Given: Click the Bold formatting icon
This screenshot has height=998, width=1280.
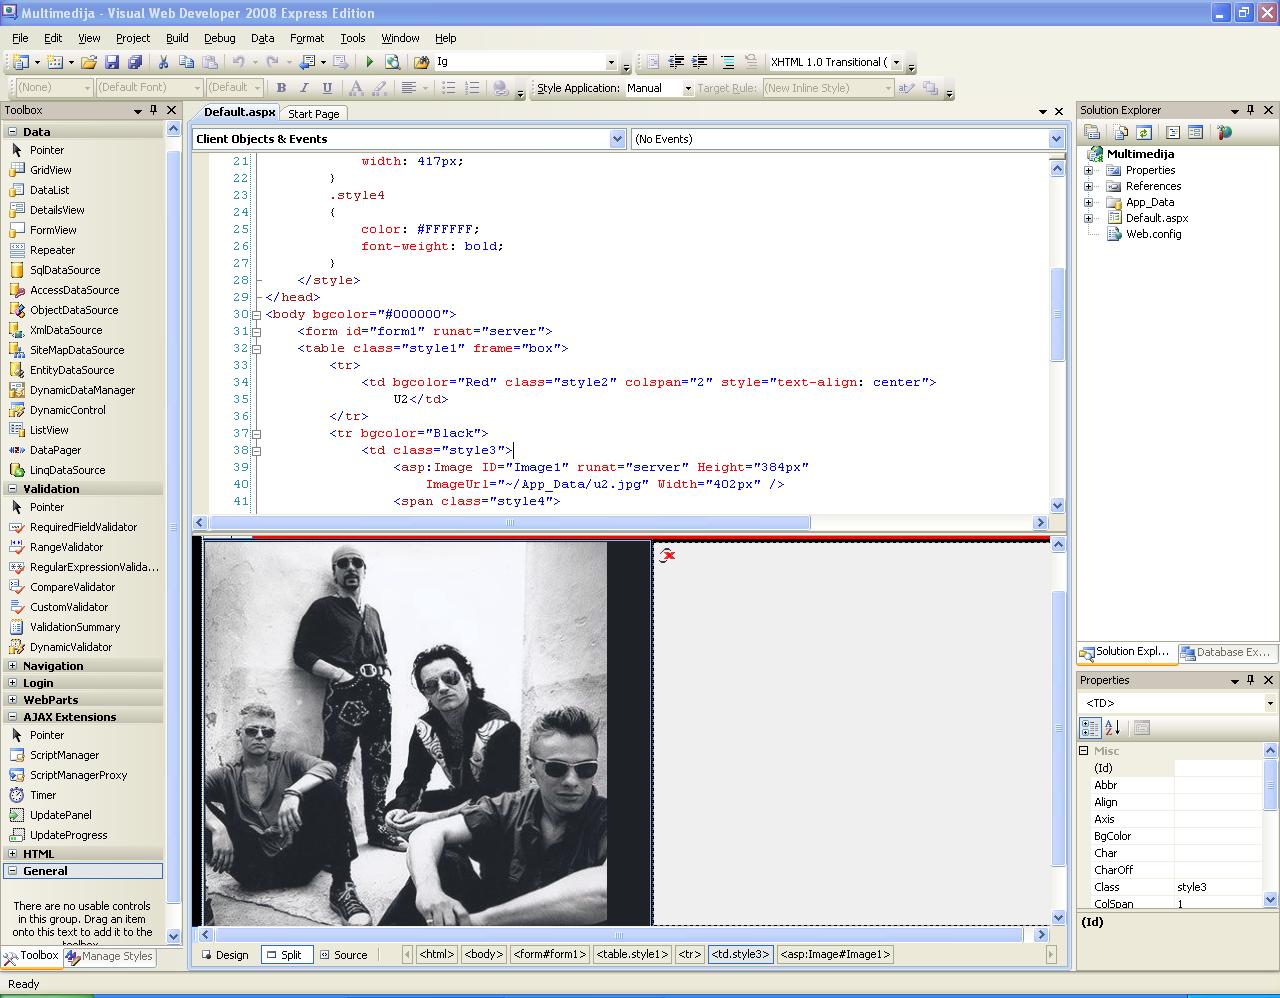Looking at the screenshot, I should (281, 88).
